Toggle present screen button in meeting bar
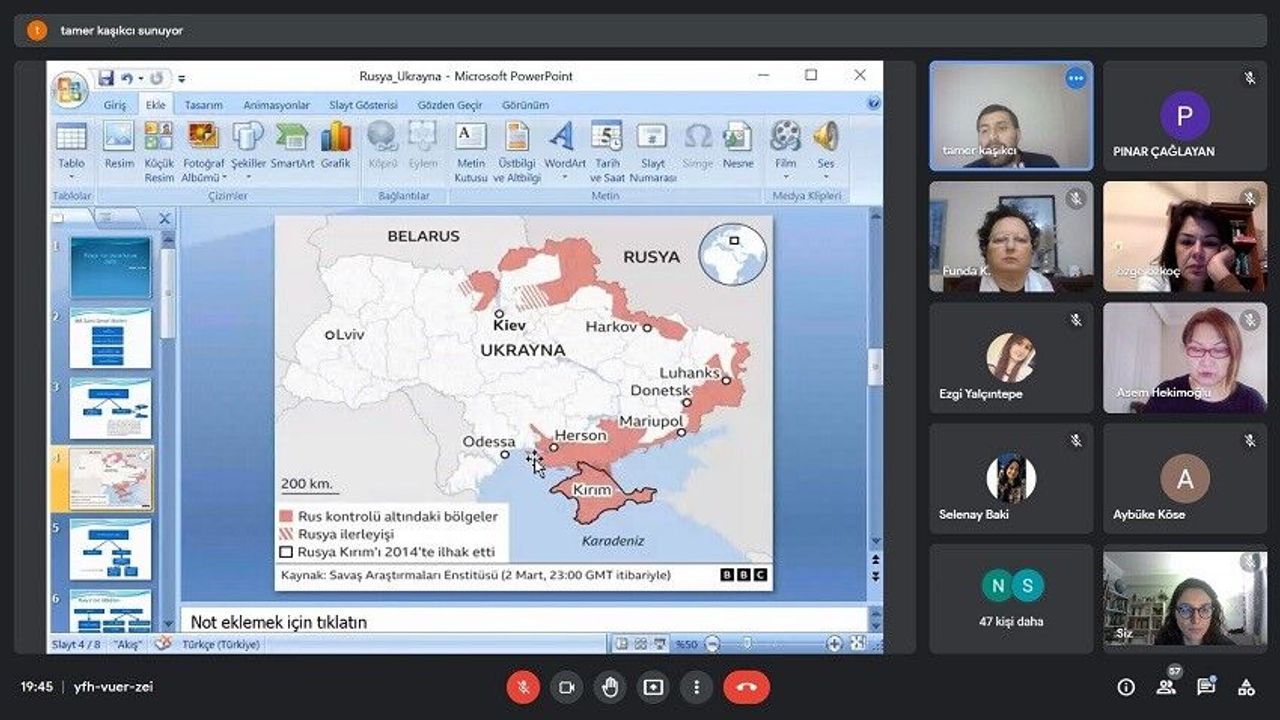This screenshot has height=720, width=1280. point(653,687)
